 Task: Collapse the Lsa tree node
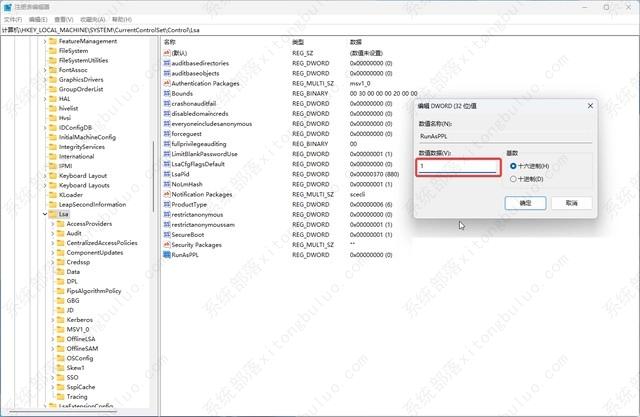[45, 214]
